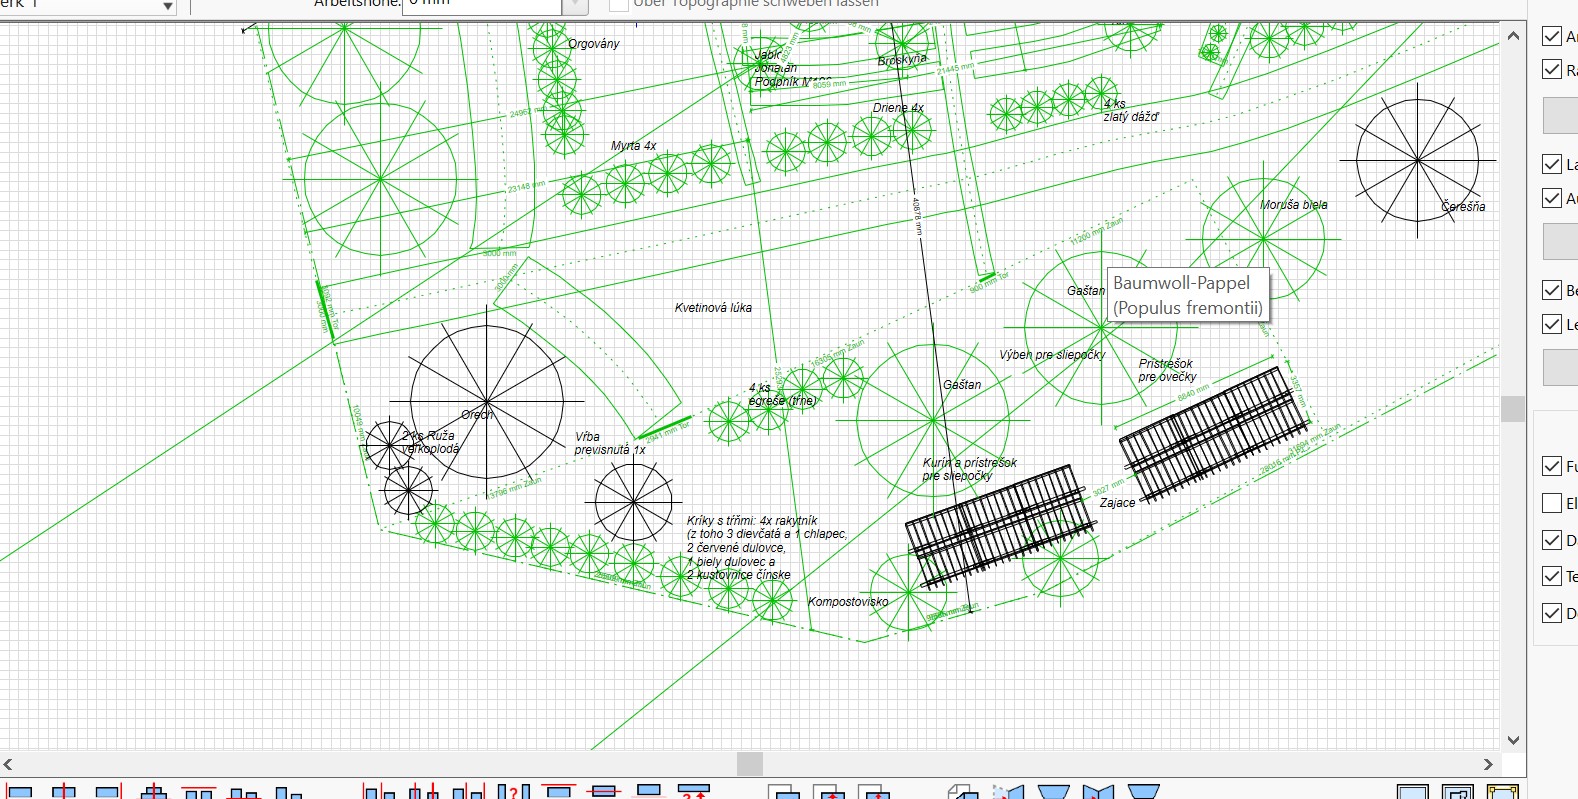Click the vertical scrollbar down arrow
1578x799 pixels.
pyautogui.click(x=1513, y=740)
